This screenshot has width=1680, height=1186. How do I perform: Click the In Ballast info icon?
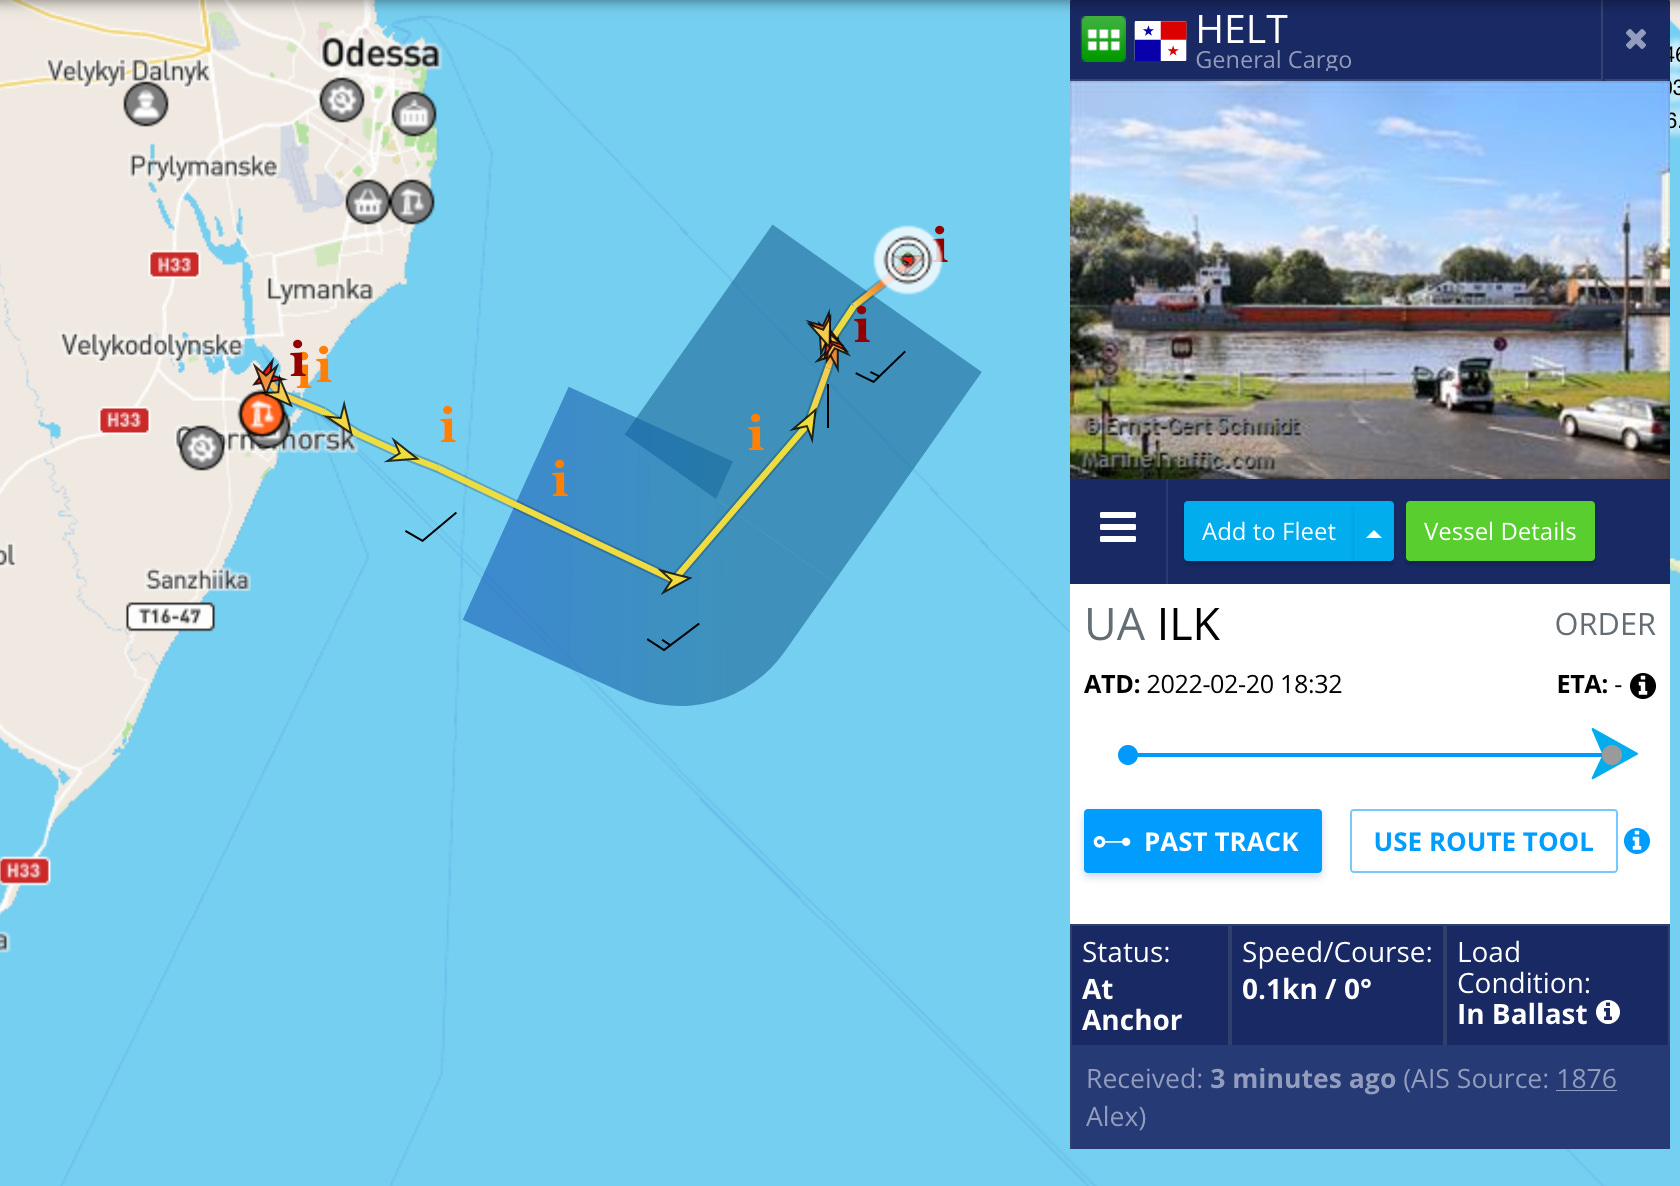[1608, 1012]
